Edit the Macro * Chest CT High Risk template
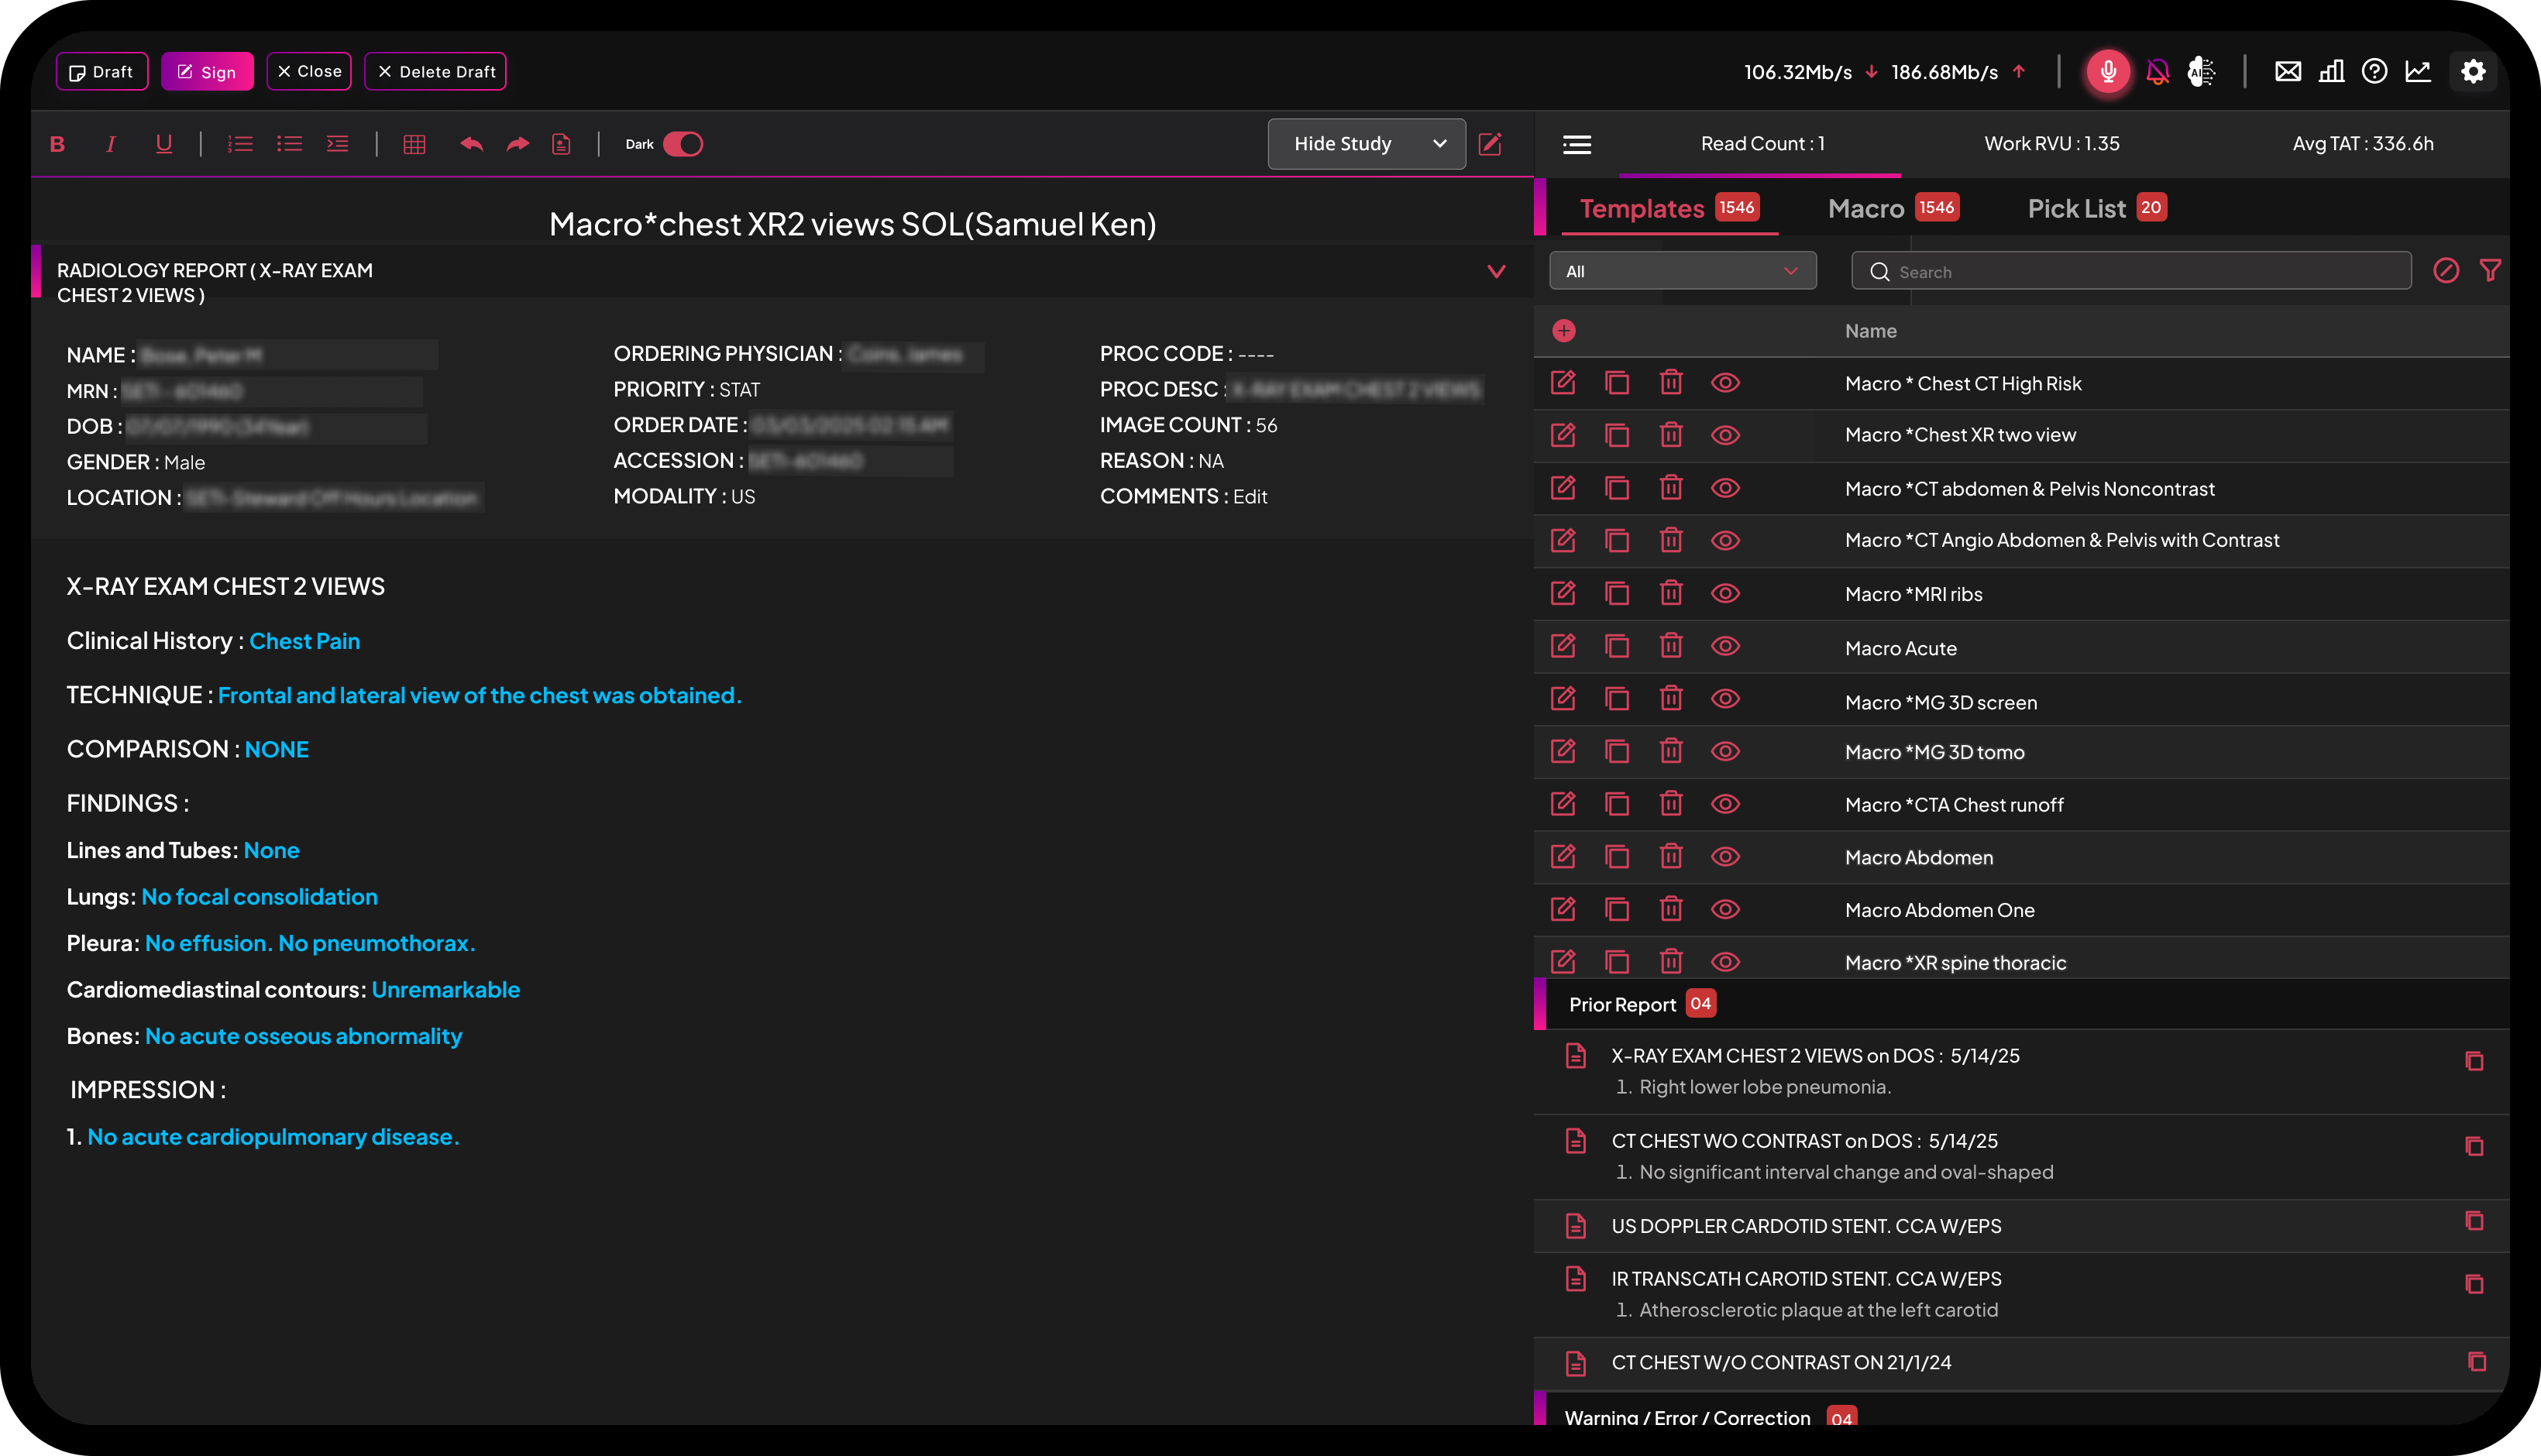This screenshot has height=1456, width=2541. click(x=1562, y=383)
